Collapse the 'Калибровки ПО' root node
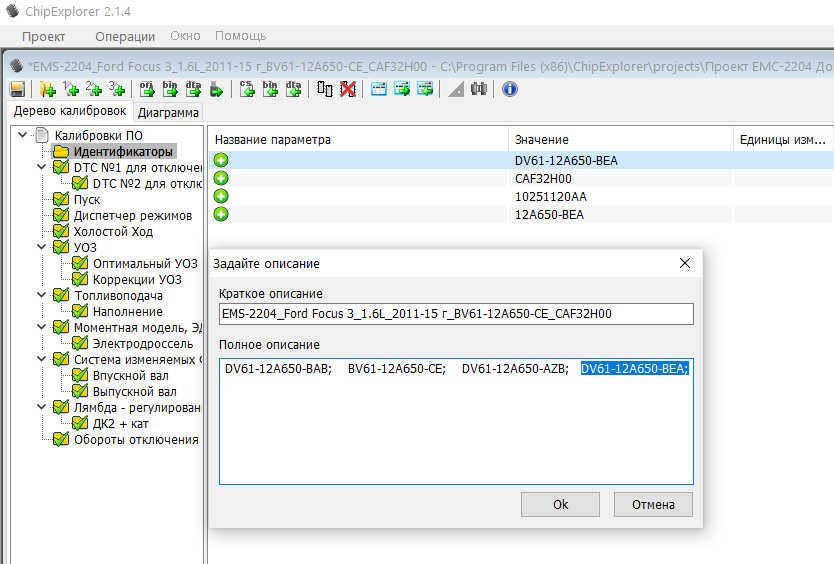The image size is (834, 564). [x=22, y=135]
